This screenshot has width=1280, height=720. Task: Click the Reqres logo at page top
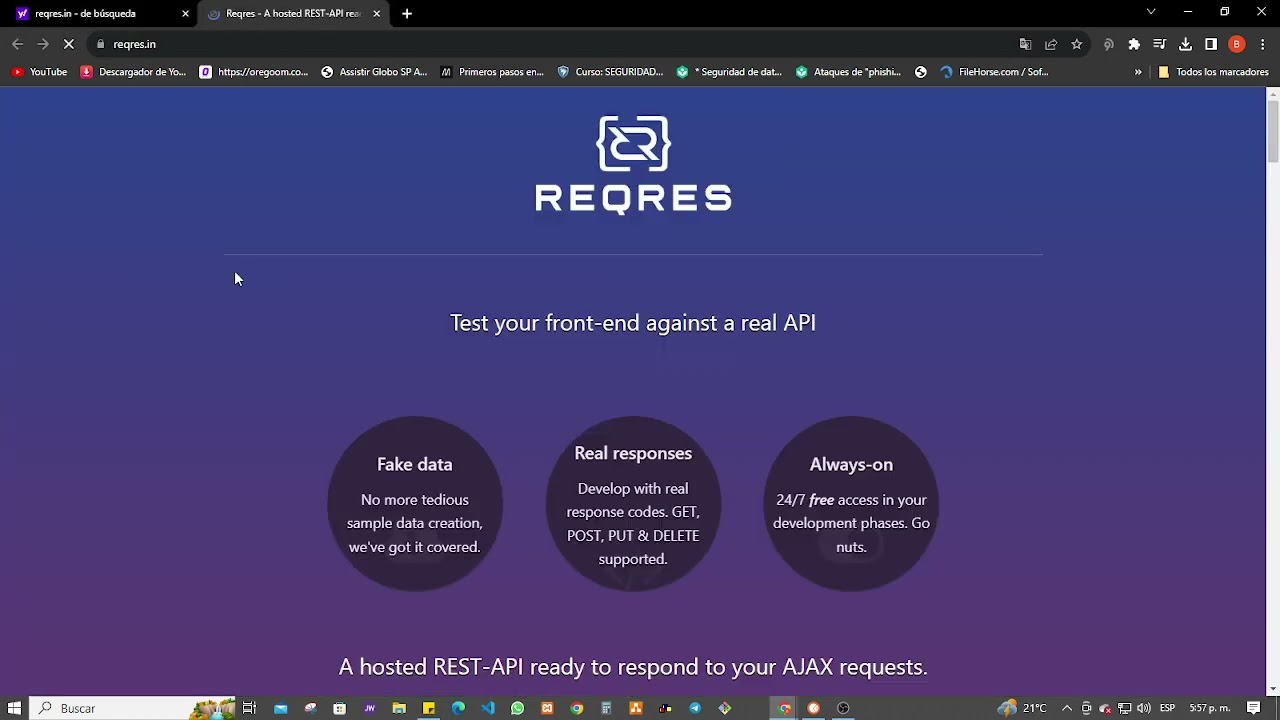633,165
